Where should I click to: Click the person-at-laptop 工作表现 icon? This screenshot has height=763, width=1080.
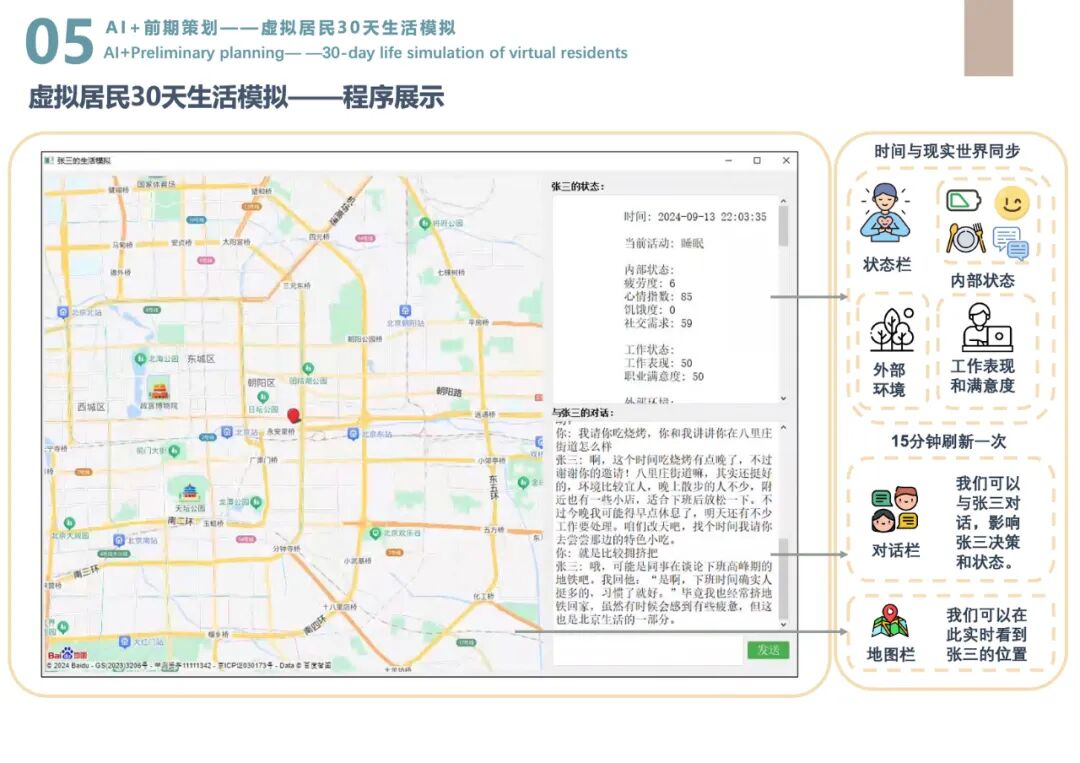[x=986, y=331]
